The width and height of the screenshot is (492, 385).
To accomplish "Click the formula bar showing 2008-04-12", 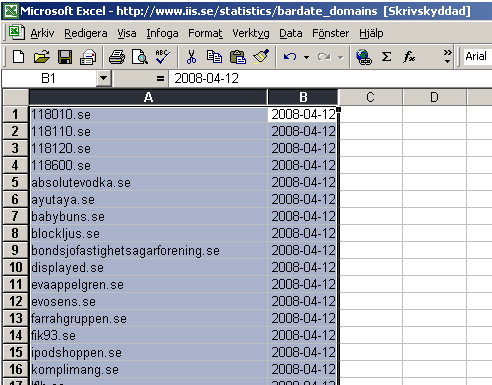I will tap(330, 79).
